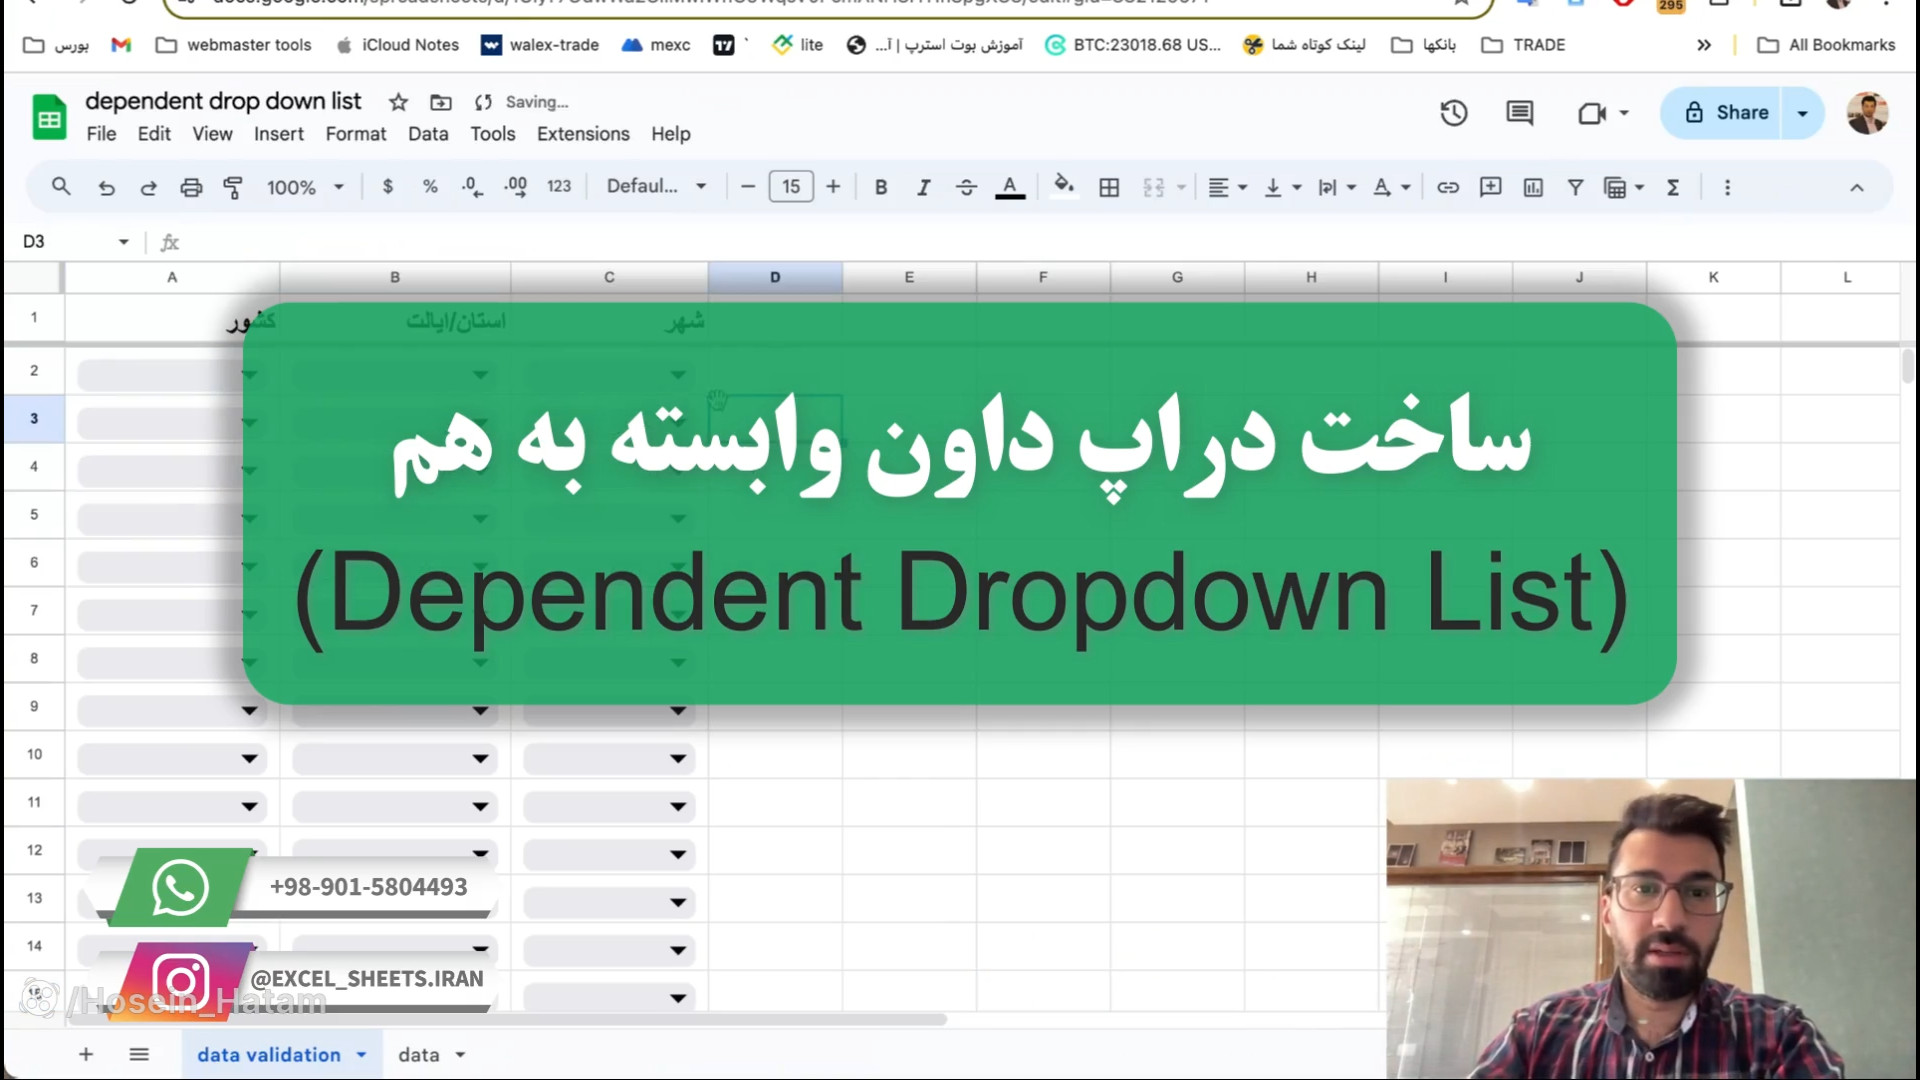Open more number formats 123

(559, 187)
